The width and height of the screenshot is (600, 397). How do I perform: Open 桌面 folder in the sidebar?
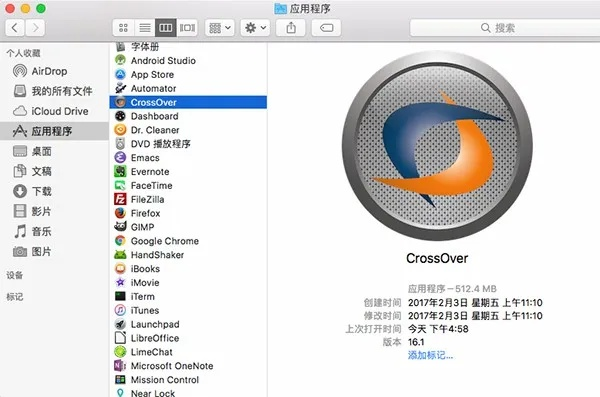click(54, 151)
